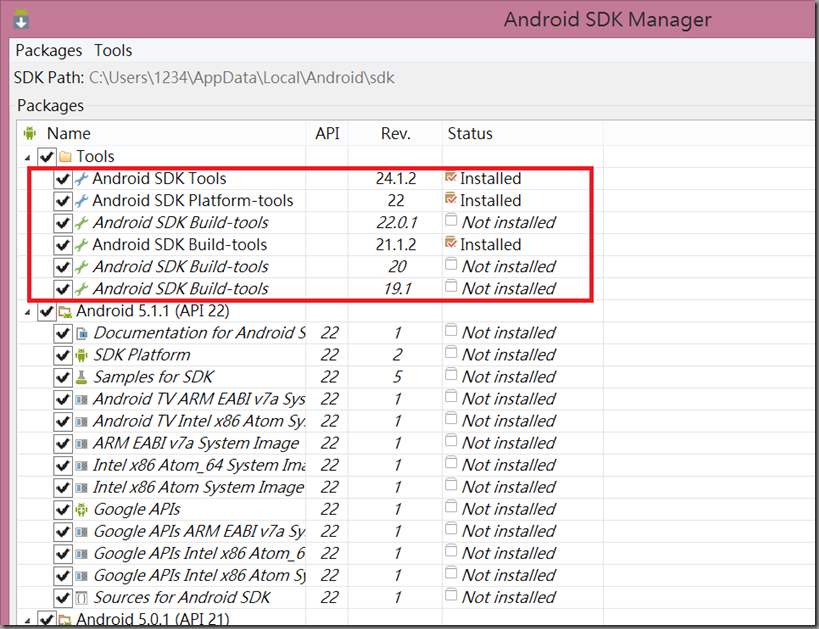The width and height of the screenshot is (819, 629).
Task: Toggle the Samples for SDK checkbox
Action: point(63,377)
